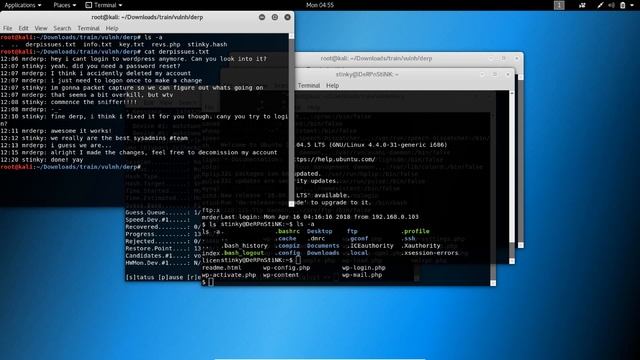Close the front derp terminal window
The height and width of the screenshot is (360, 640).
pyautogui.click(x=287, y=17)
